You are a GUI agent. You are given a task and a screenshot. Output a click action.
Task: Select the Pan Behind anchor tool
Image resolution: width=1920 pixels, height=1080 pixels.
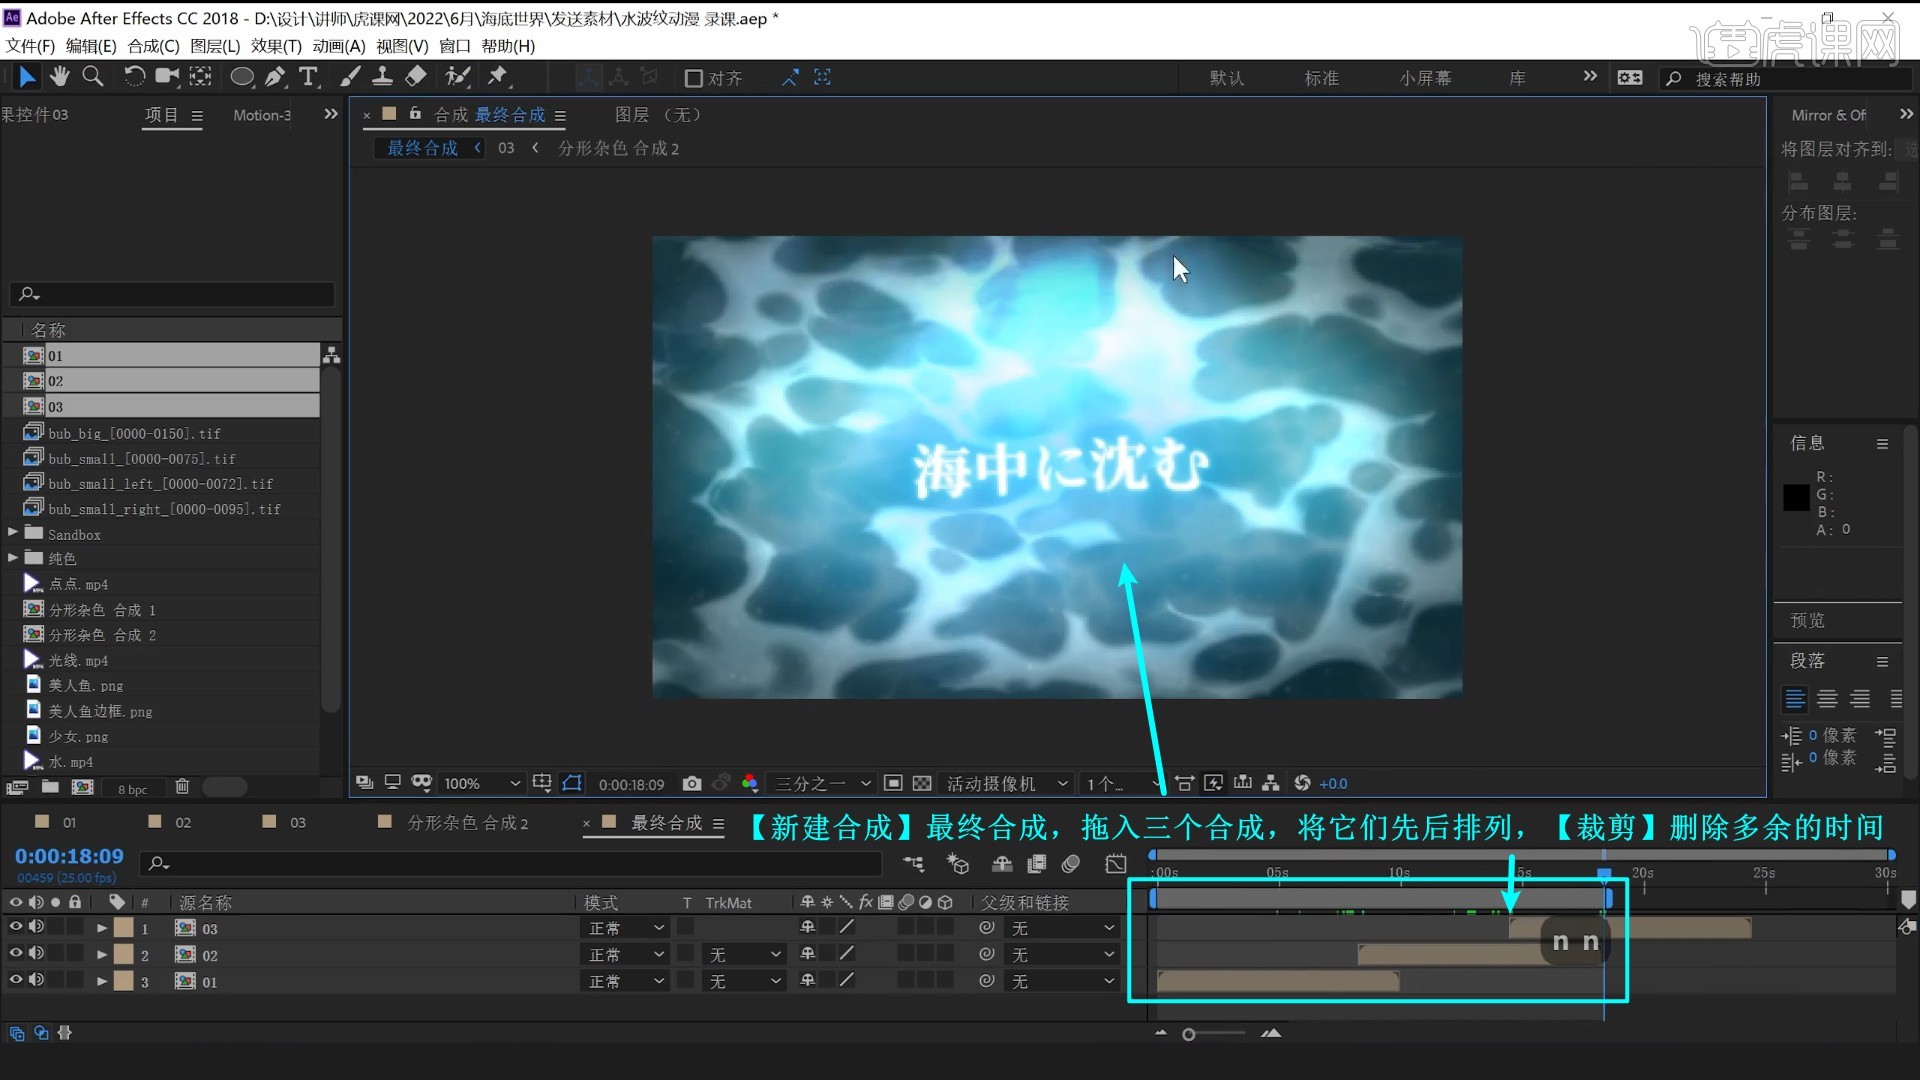click(x=201, y=77)
